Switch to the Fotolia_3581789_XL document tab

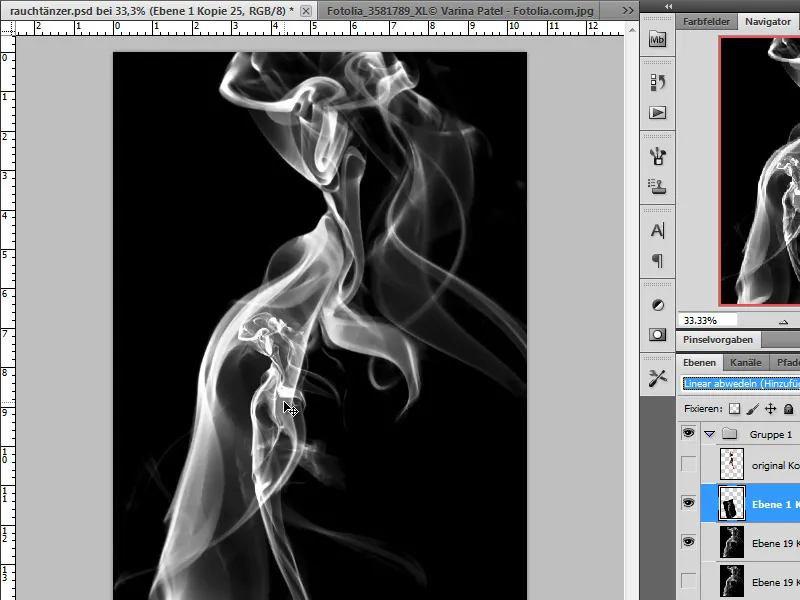point(460,11)
